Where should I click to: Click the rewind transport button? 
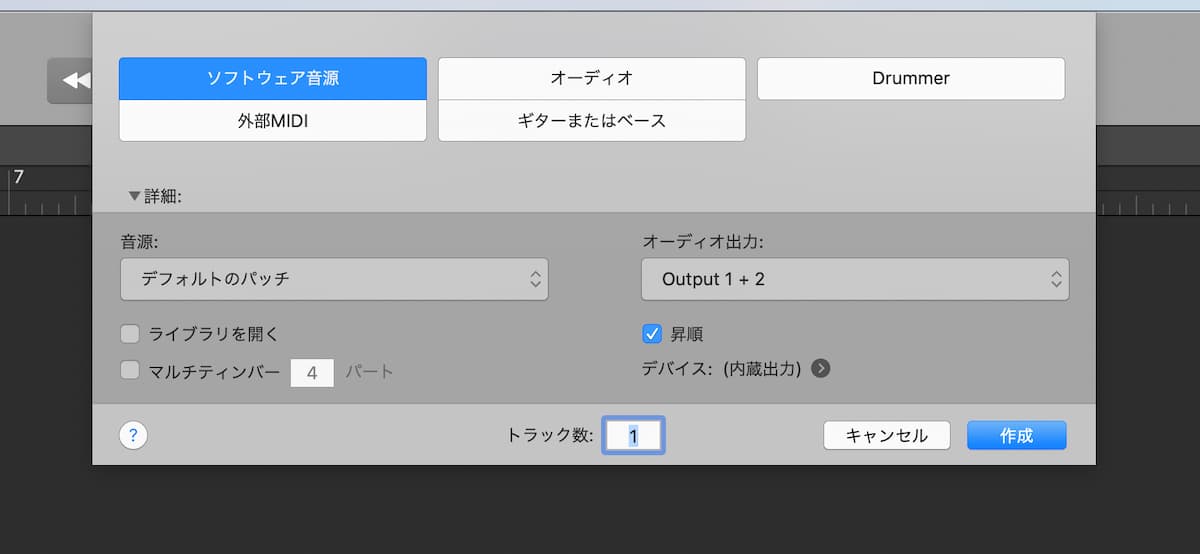[x=72, y=81]
